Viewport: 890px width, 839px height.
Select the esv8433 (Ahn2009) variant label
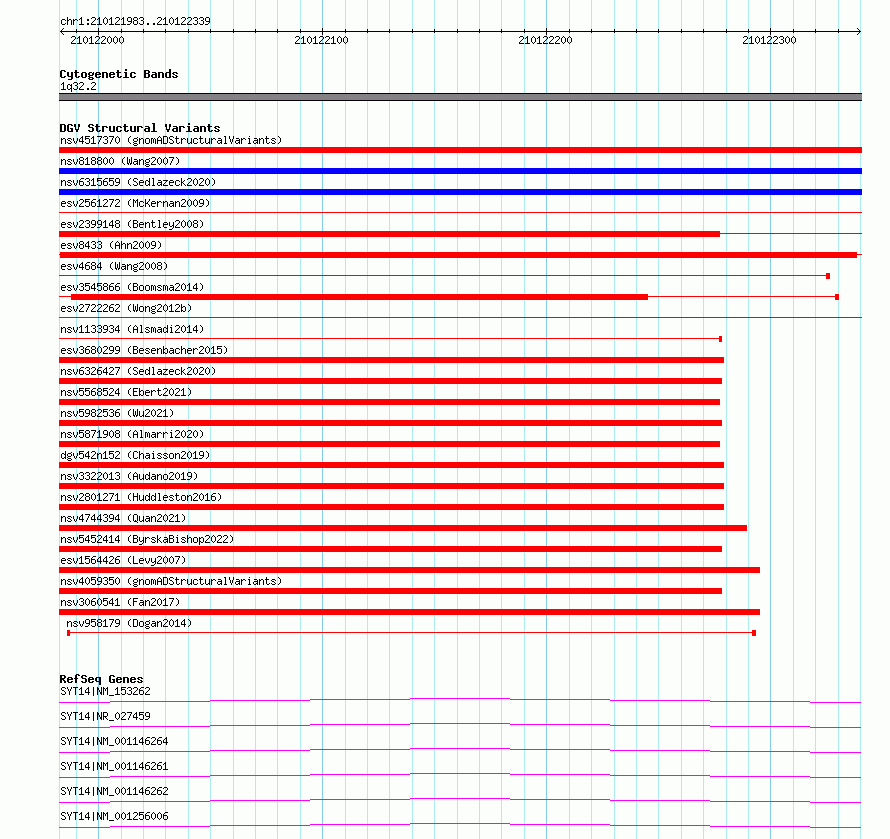click(111, 245)
